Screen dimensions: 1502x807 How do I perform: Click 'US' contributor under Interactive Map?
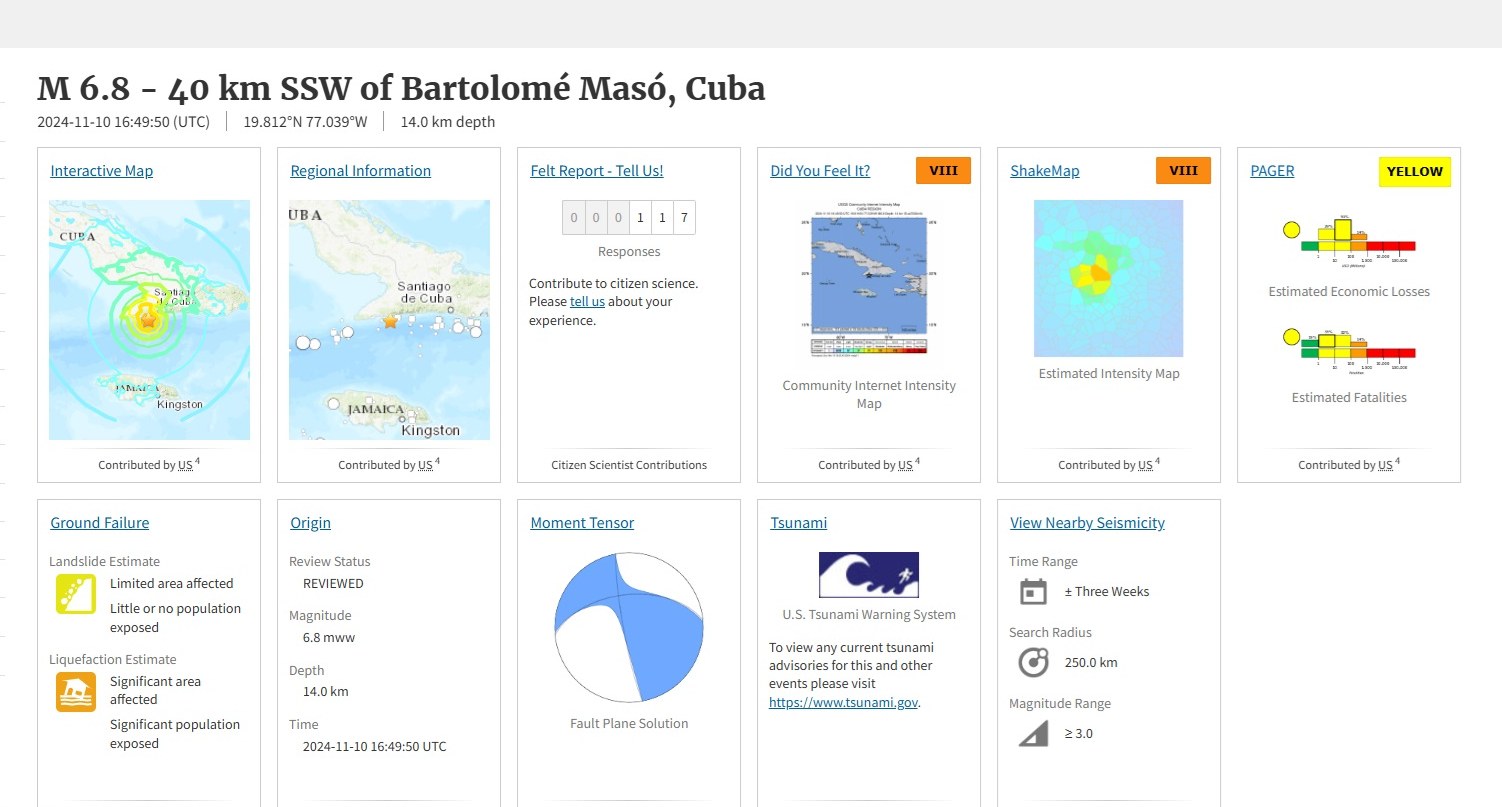(x=185, y=465)
